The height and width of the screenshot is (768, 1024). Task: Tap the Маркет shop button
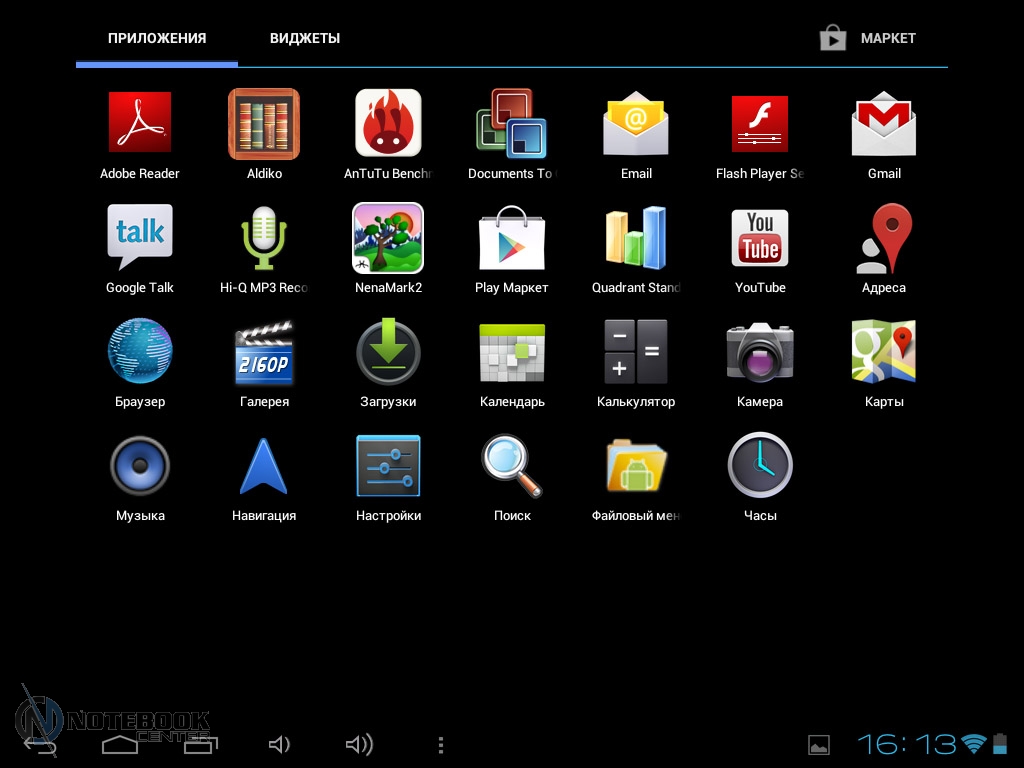point(868,38)
